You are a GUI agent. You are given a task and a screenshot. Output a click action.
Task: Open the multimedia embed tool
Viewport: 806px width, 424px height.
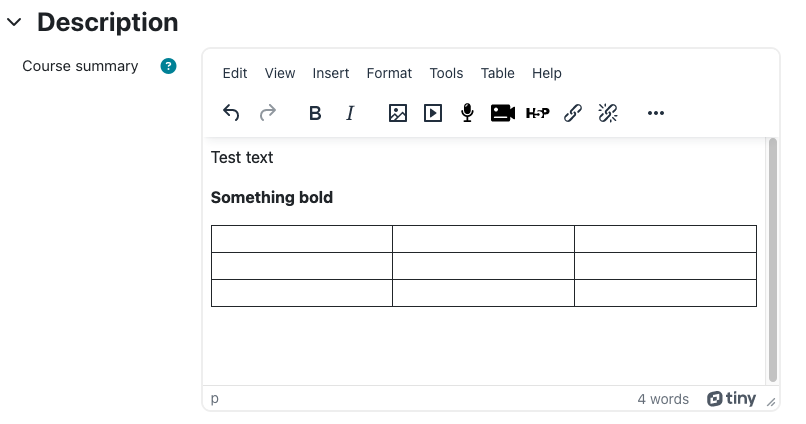[x=433, y=113]
